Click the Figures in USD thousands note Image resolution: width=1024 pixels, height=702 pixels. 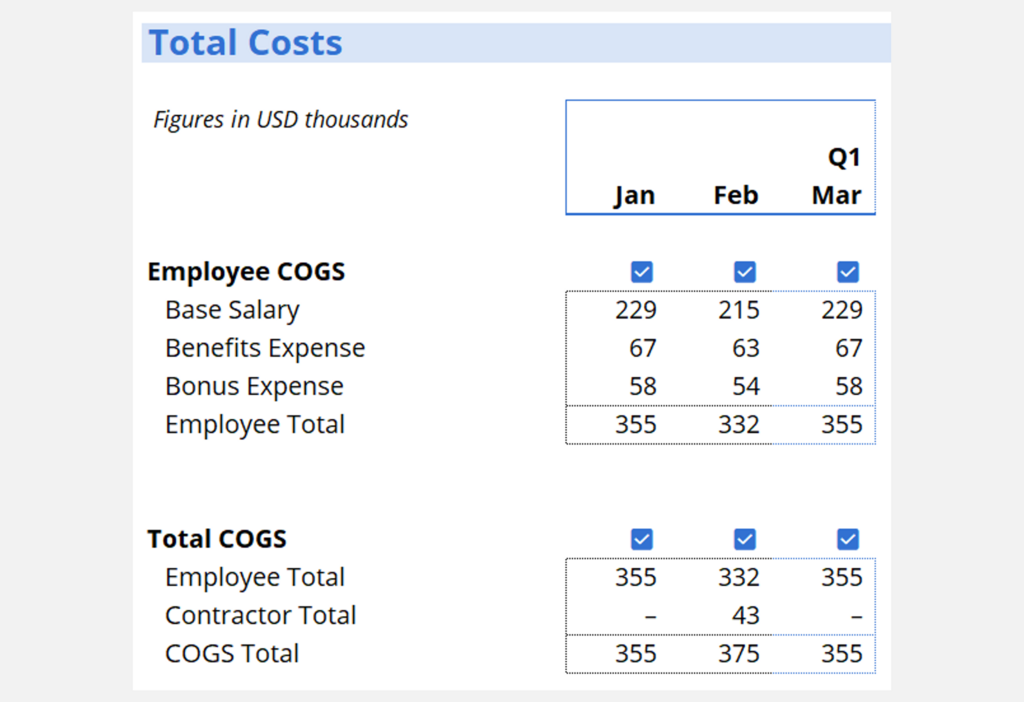tap(281, 120)
